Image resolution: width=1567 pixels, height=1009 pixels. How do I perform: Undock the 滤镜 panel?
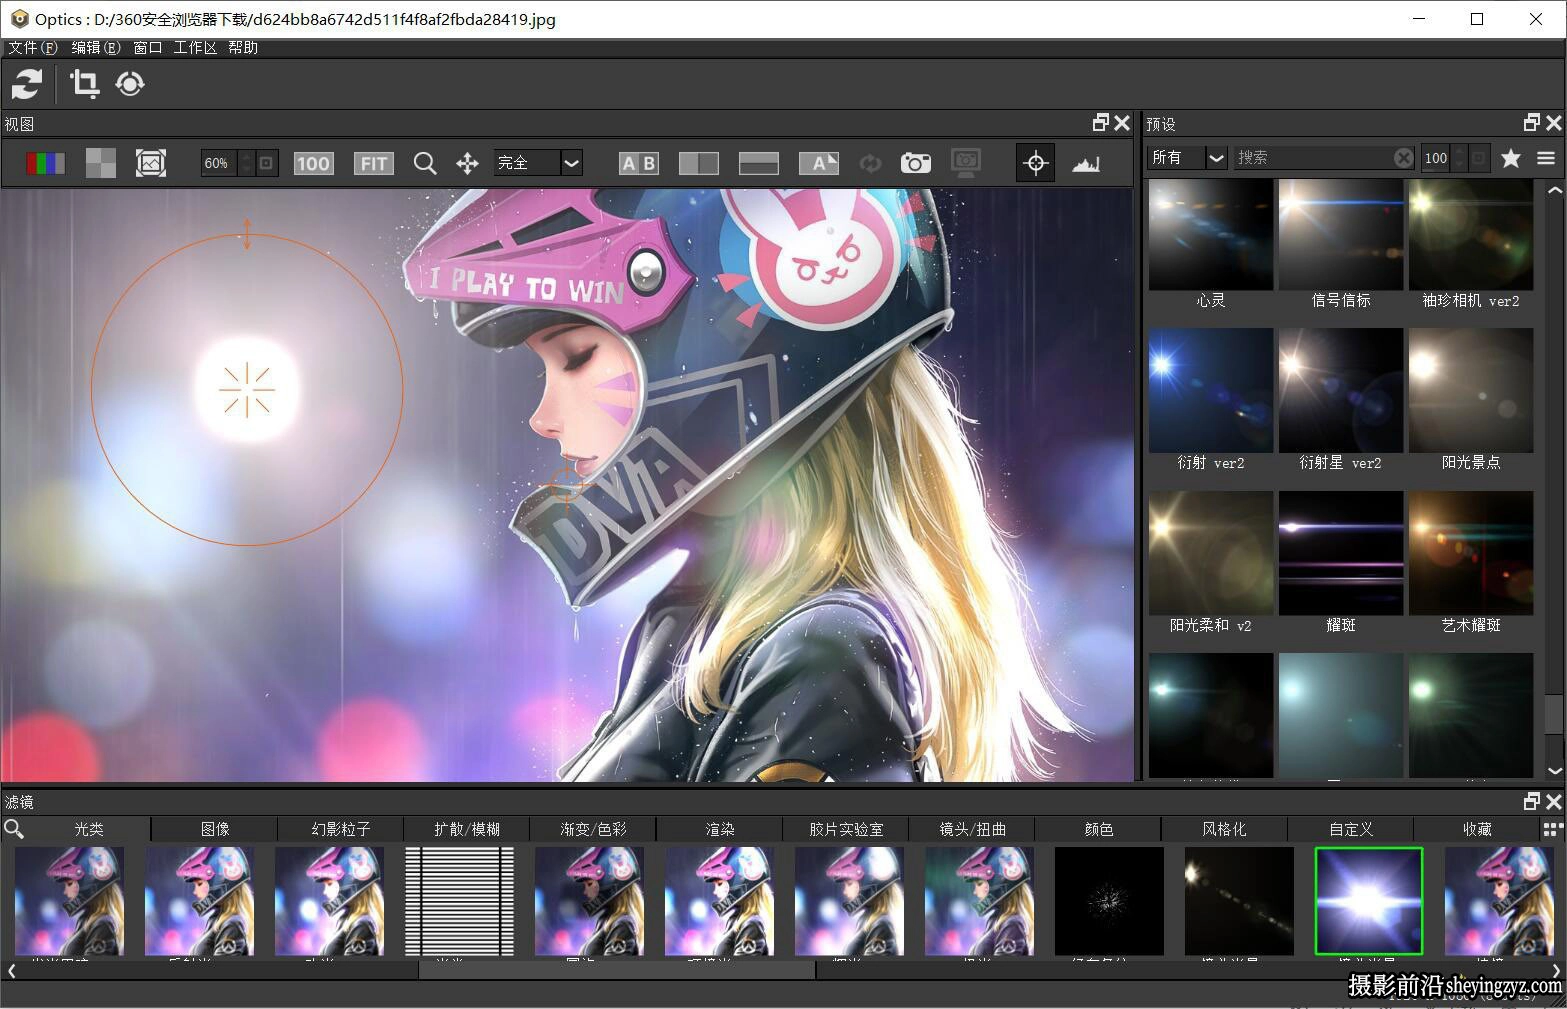pyautogui.click(x=1531, y=801)
